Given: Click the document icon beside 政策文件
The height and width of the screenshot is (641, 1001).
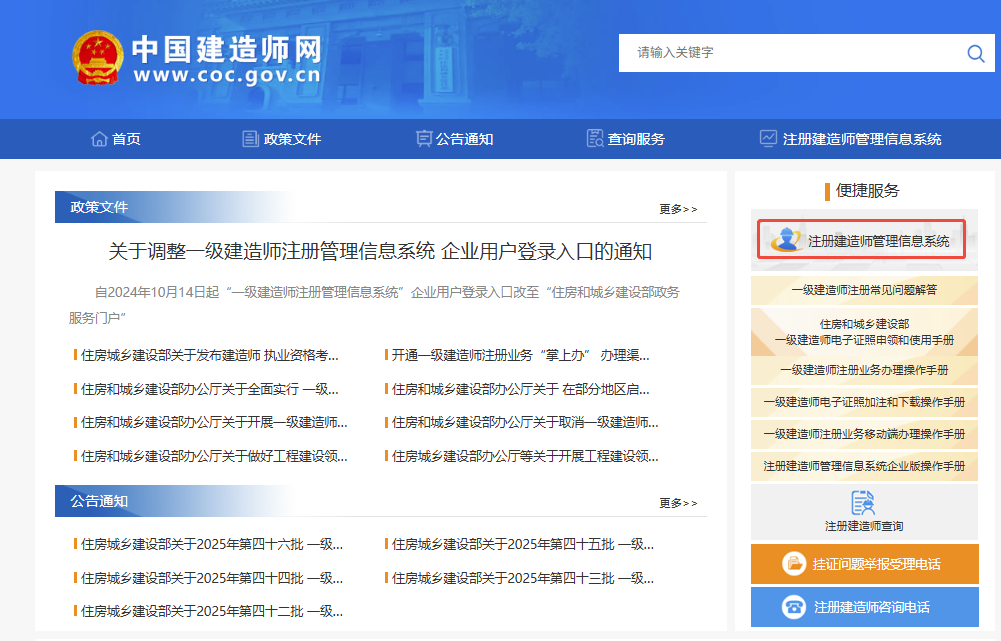Looking at the screenshot, I should tap(250, 139).
